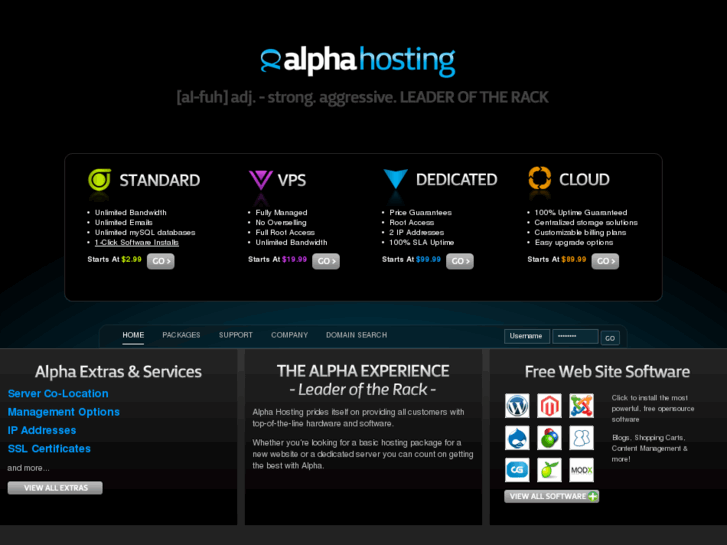Click the 'and more...' text

point(28,468)
